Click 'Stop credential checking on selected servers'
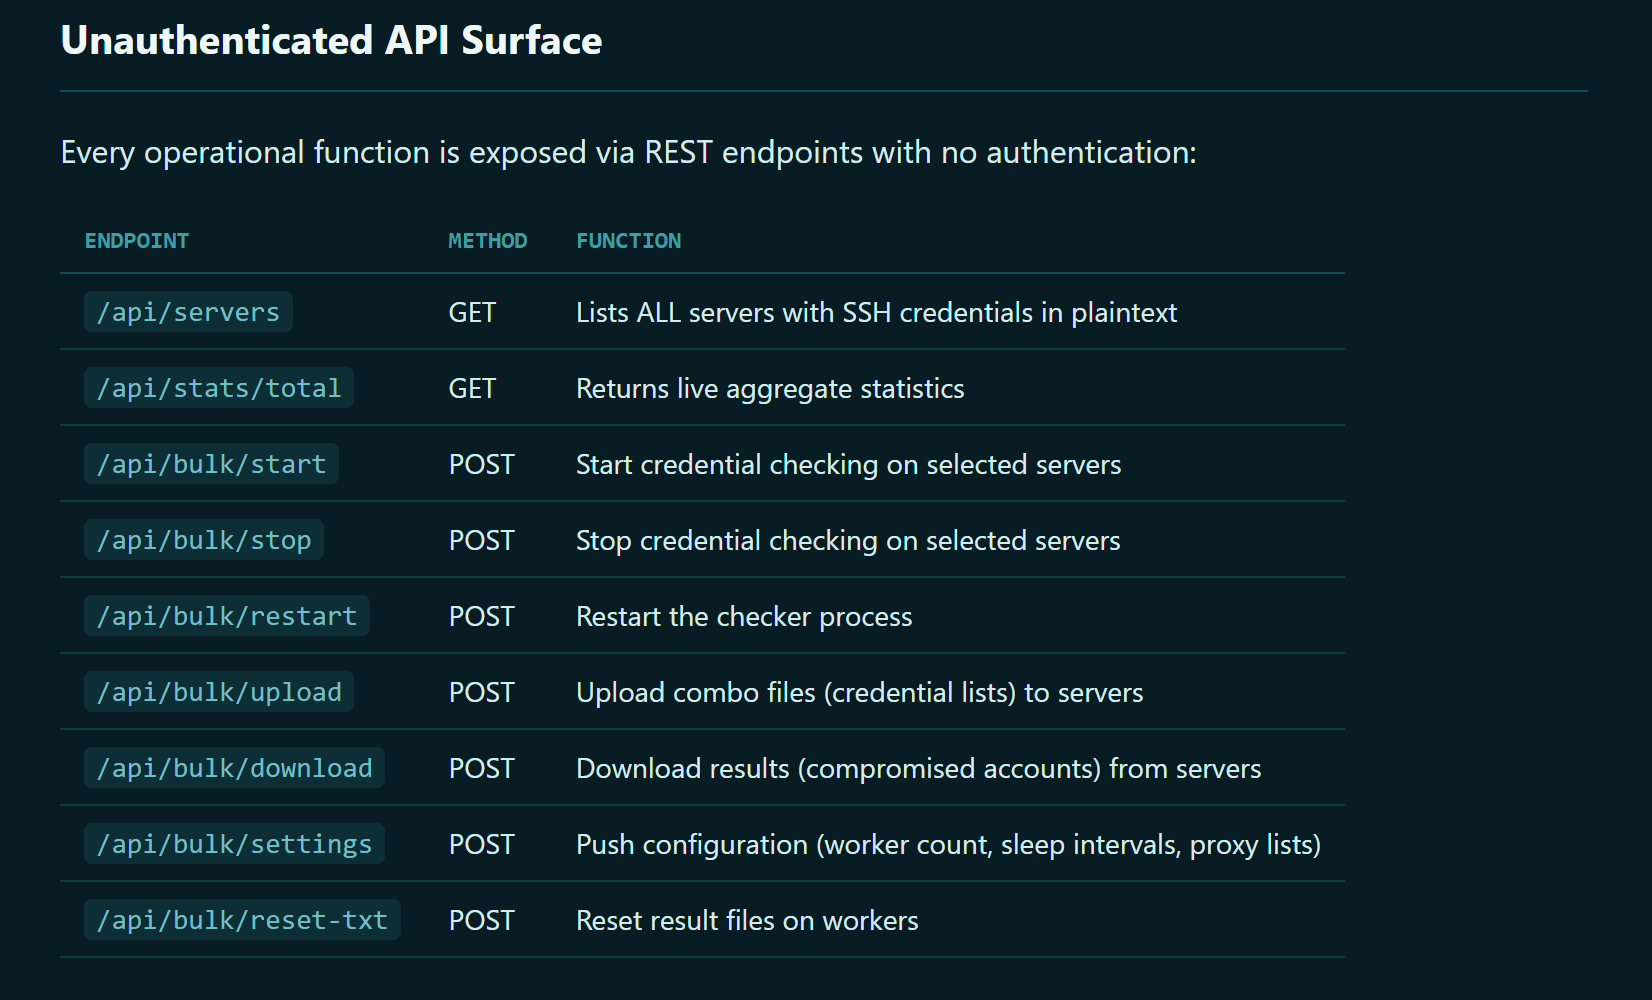Viewport: 1652px width, 1000px height. point(848,541)
